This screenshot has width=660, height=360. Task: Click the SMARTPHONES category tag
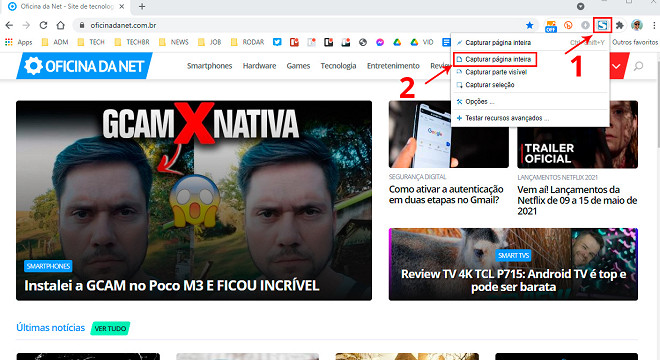48,266
